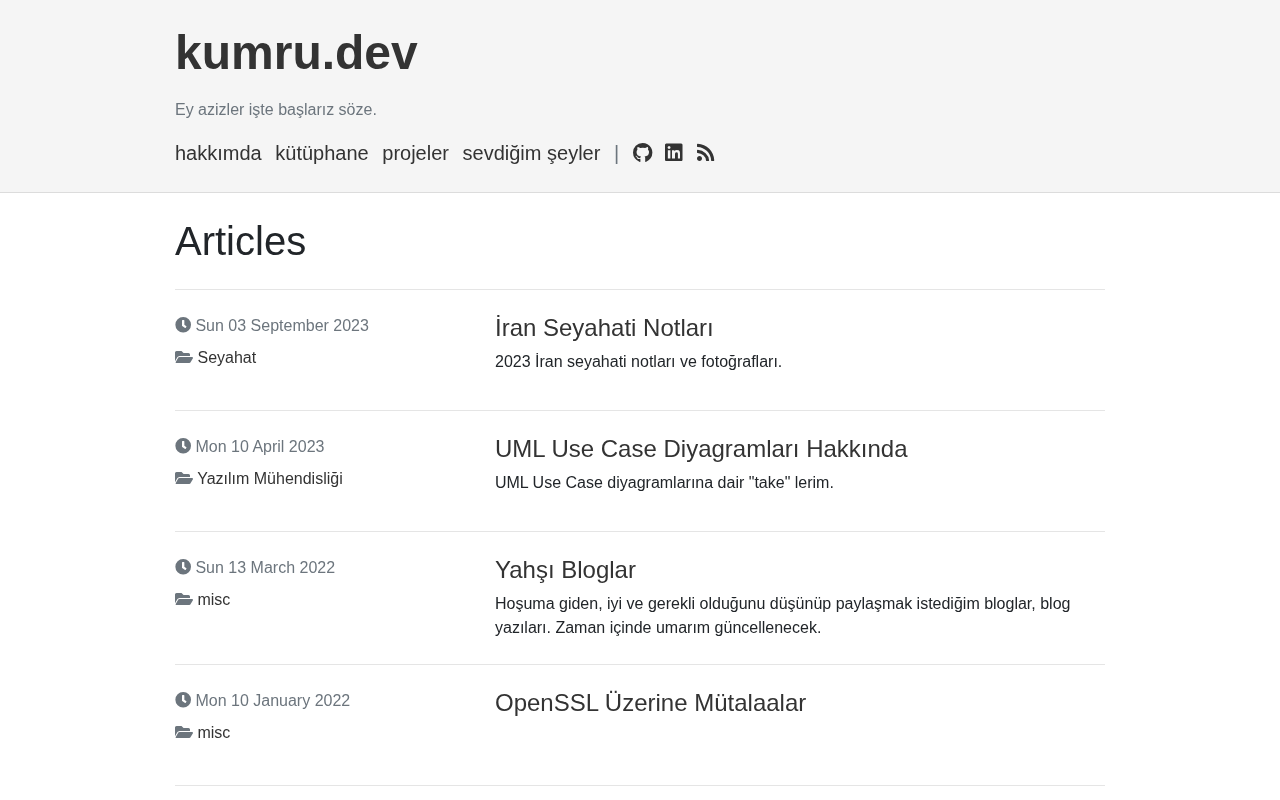Click clock icon beside Sun 13 March 2022

click(183, 567)
